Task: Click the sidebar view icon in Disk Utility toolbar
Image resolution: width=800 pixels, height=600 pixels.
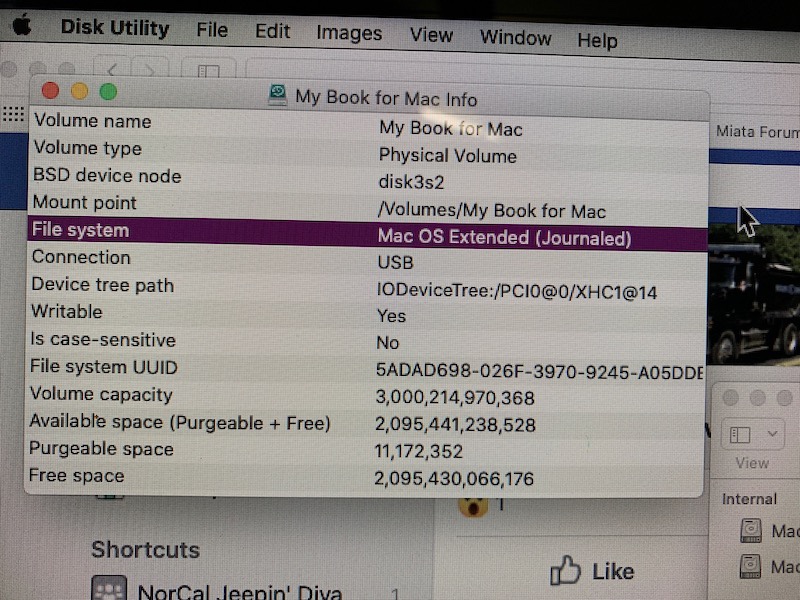Action: [740, 435]
